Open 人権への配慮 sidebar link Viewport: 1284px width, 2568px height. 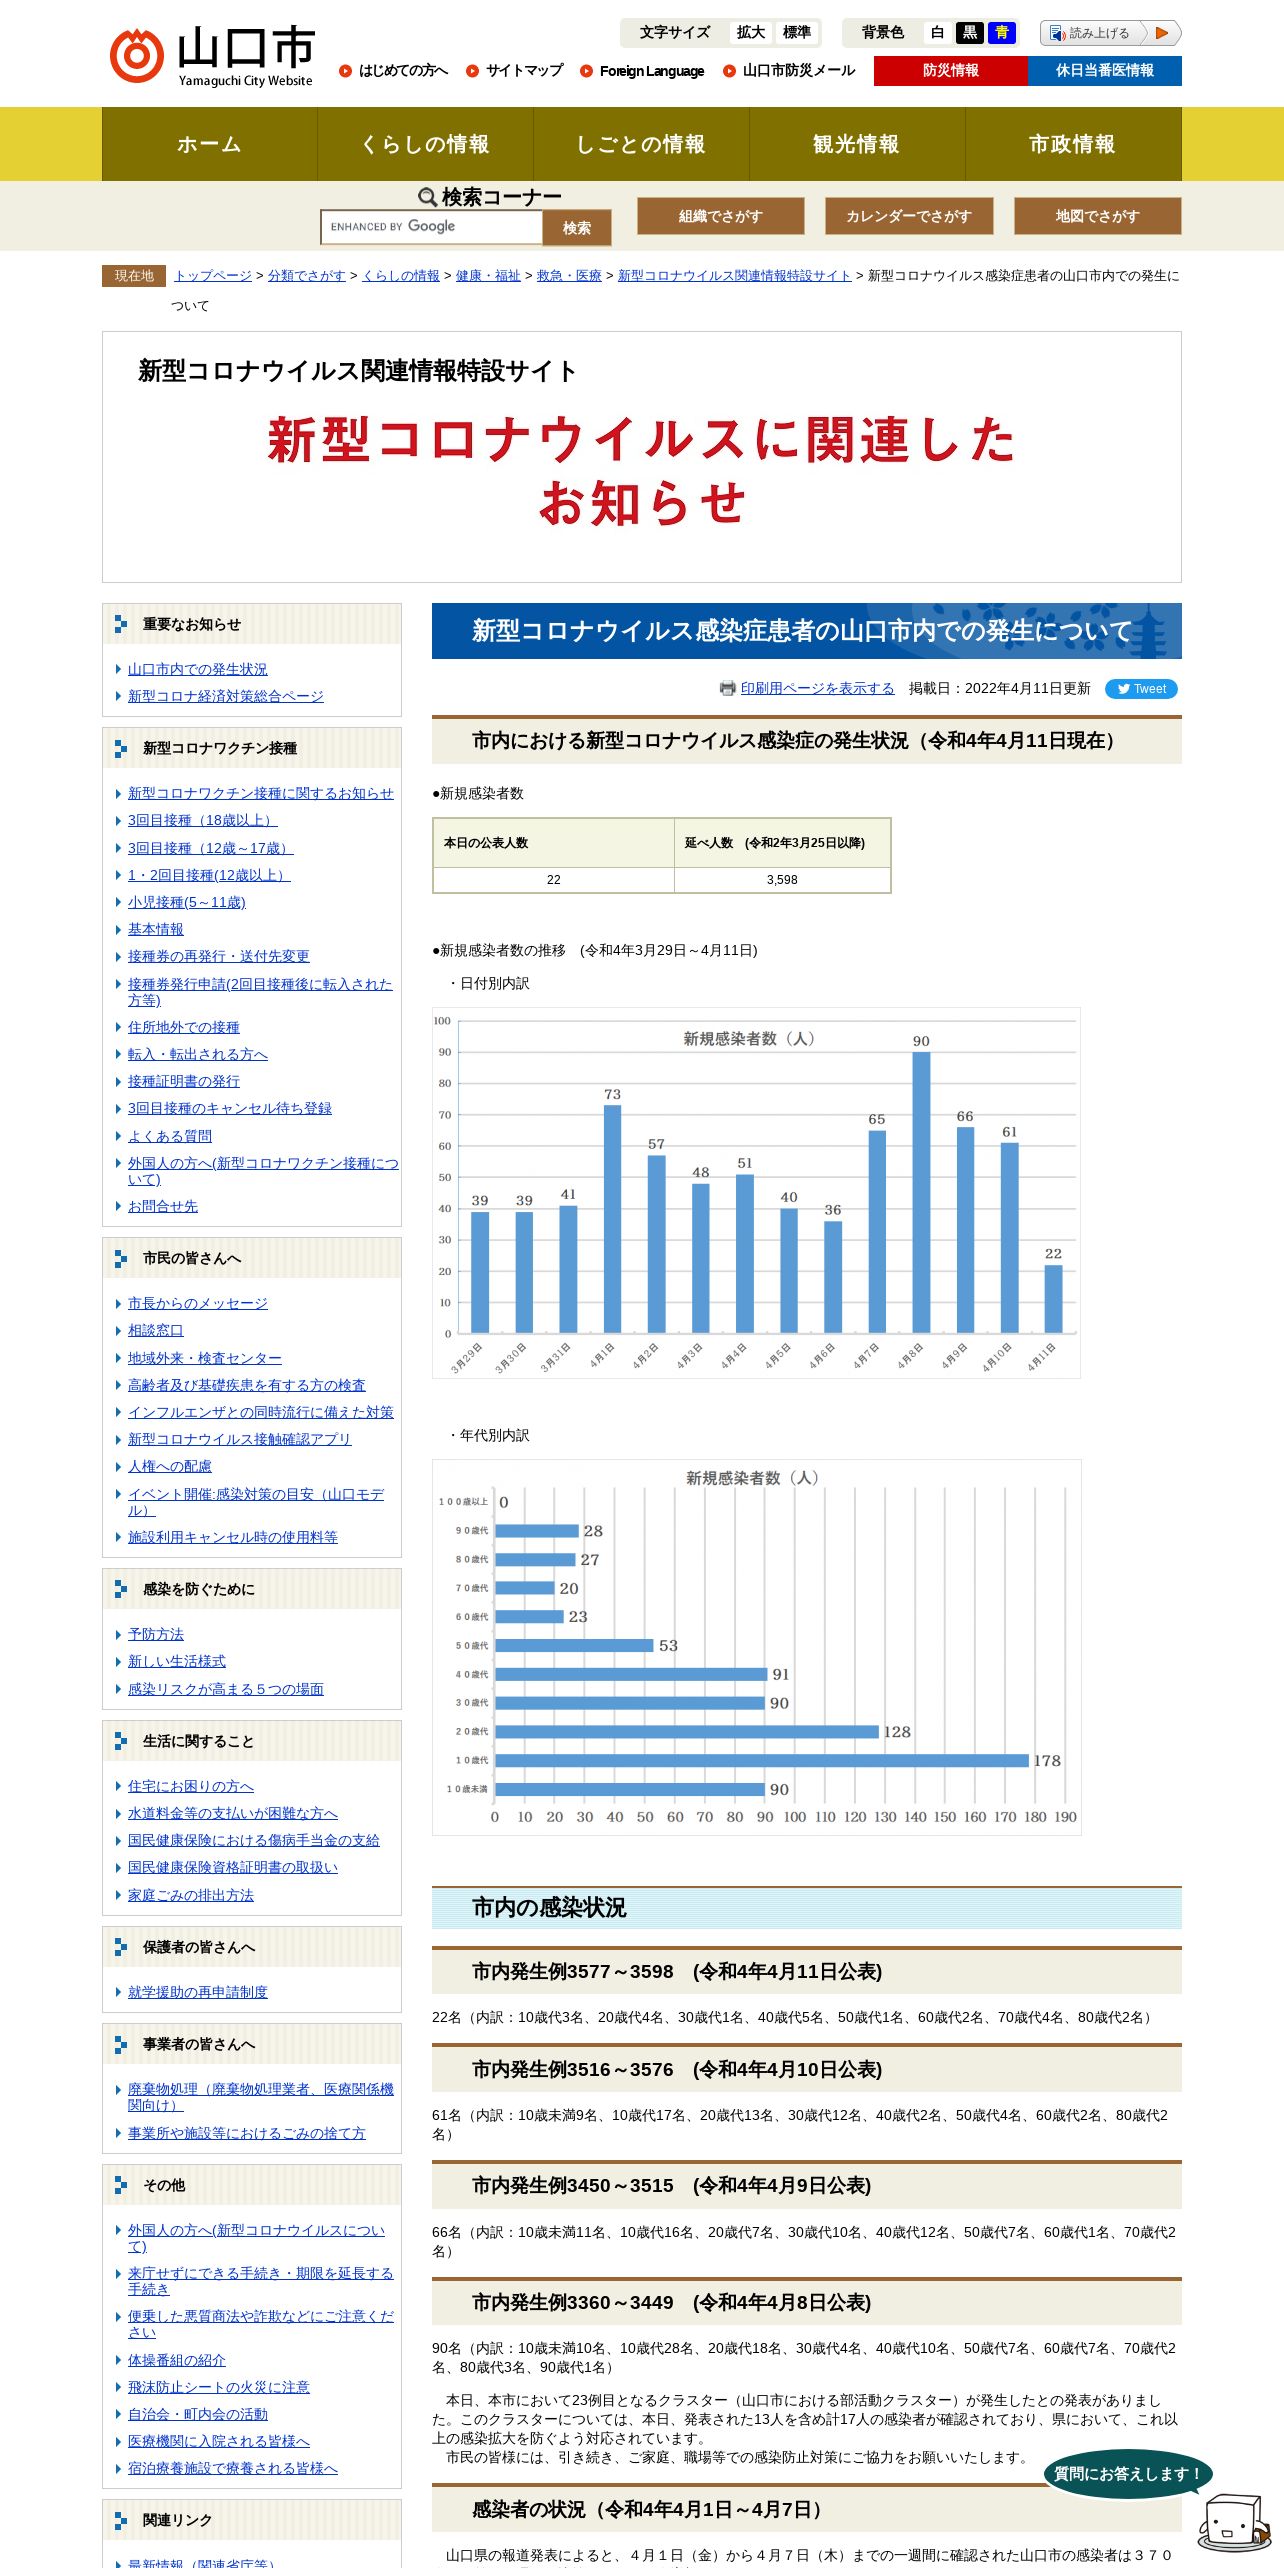tap(170, 1467)
